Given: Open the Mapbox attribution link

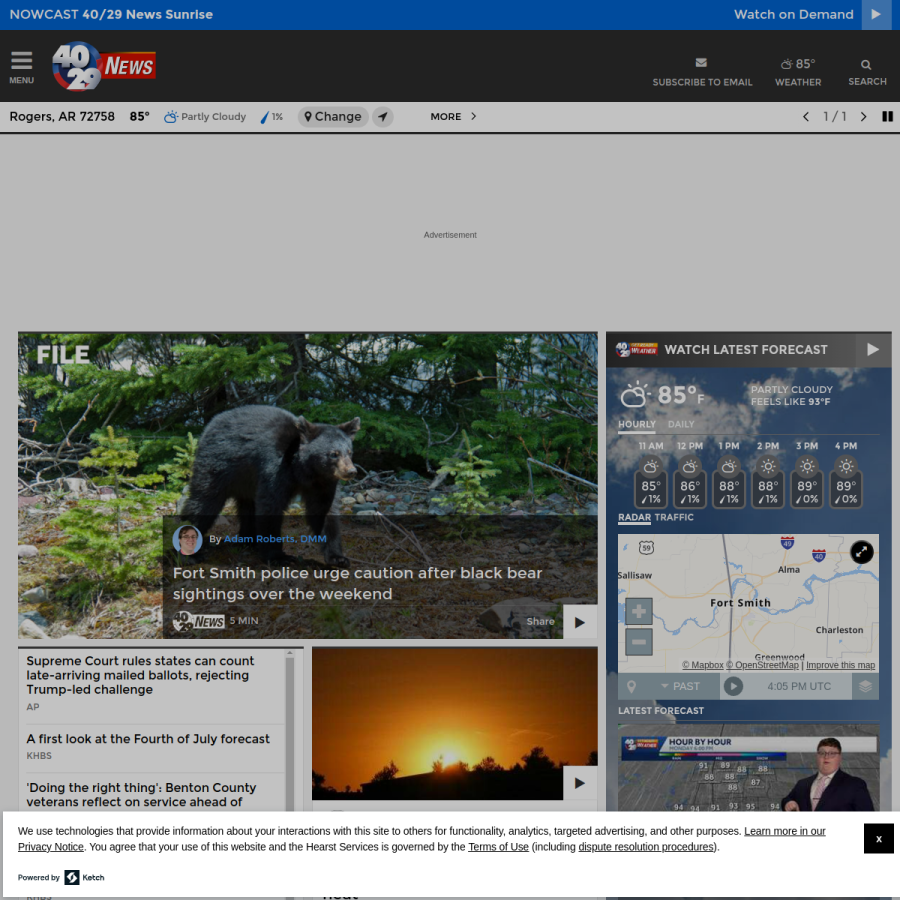Looking at the screenshot, I should click(x=703, y=665).
